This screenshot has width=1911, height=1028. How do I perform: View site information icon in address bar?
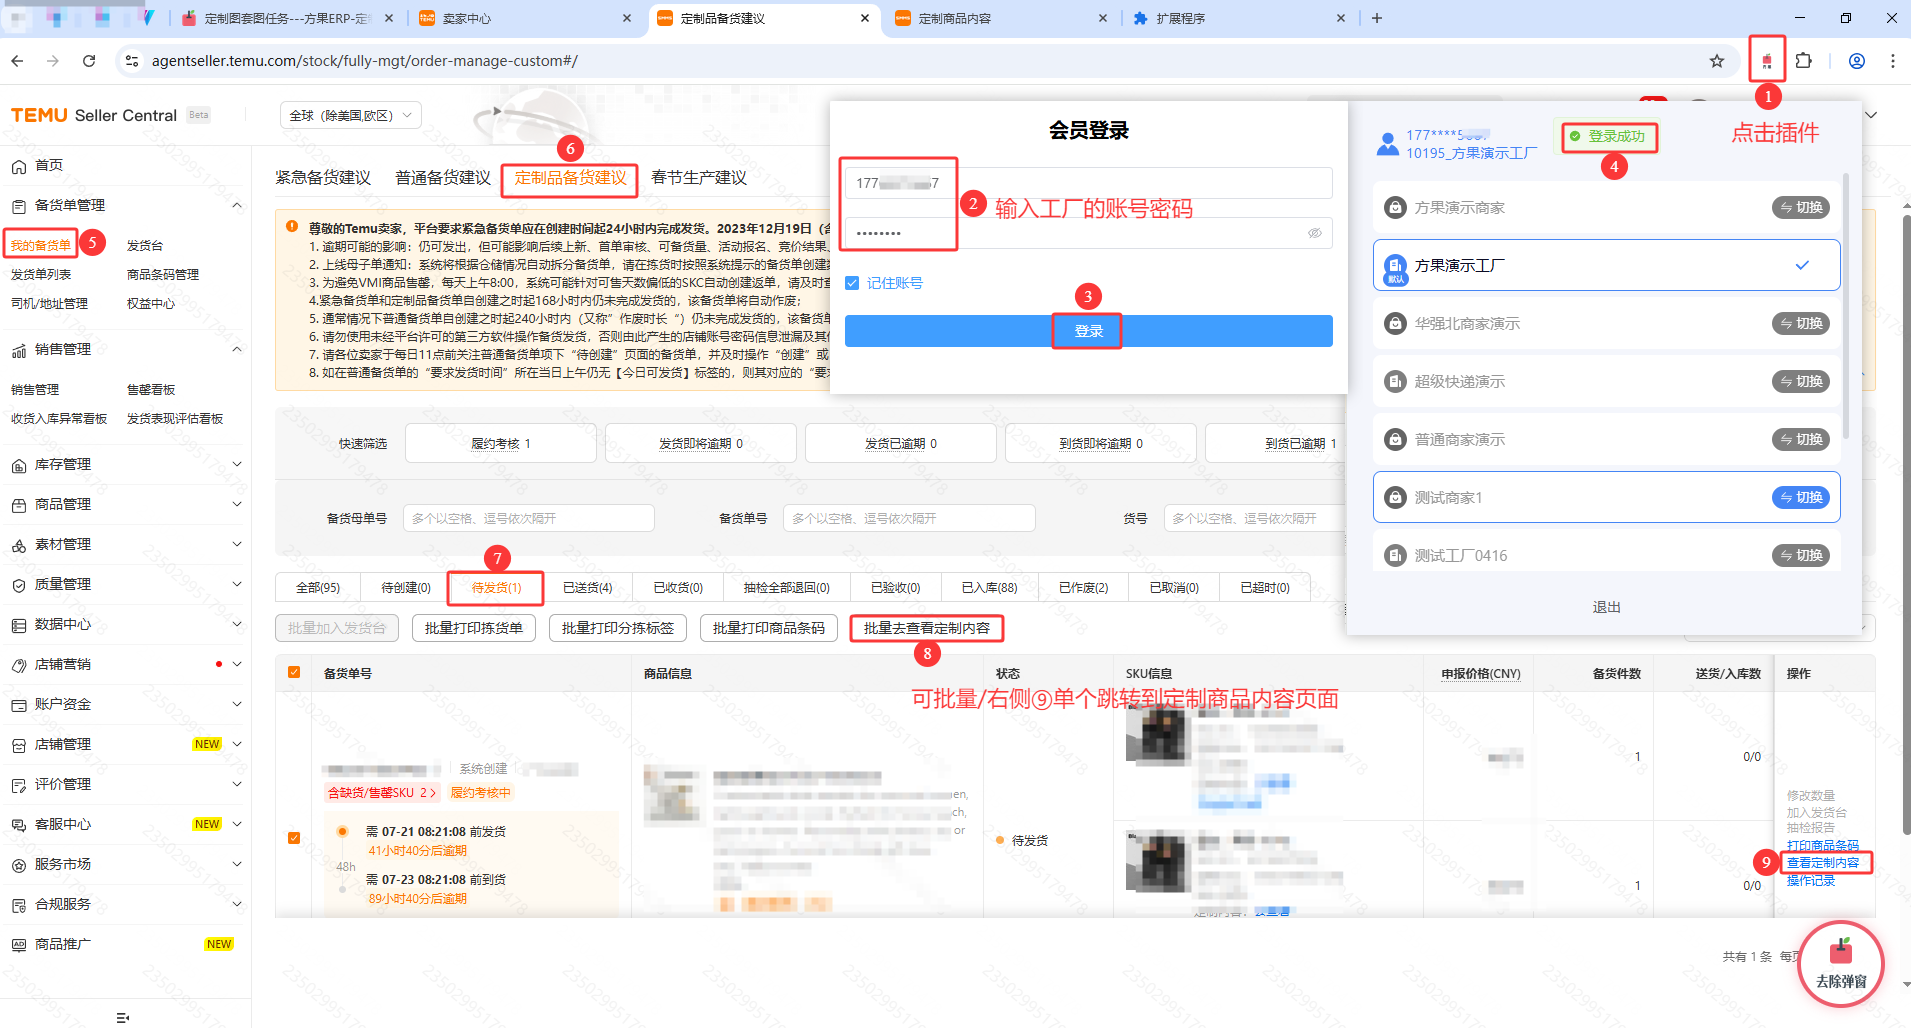coord(131,61)
